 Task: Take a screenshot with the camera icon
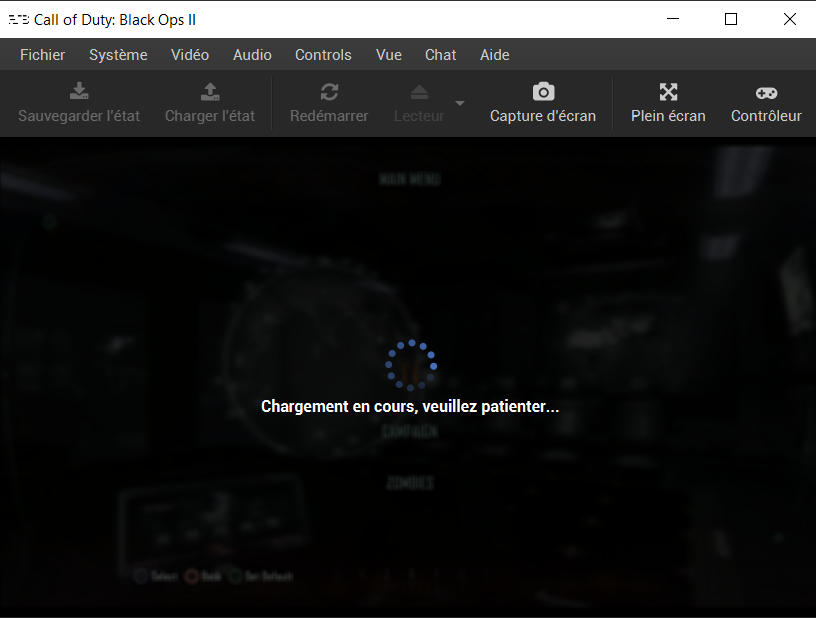(543, 92)
